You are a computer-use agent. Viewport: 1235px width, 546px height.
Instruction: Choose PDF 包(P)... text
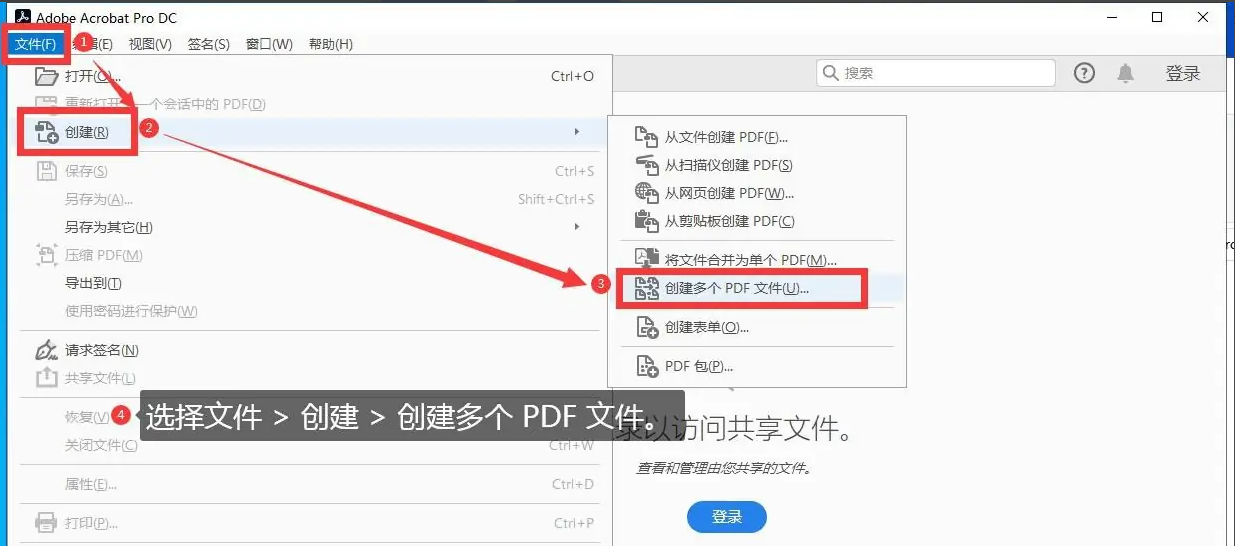click(x=699, y=367)
